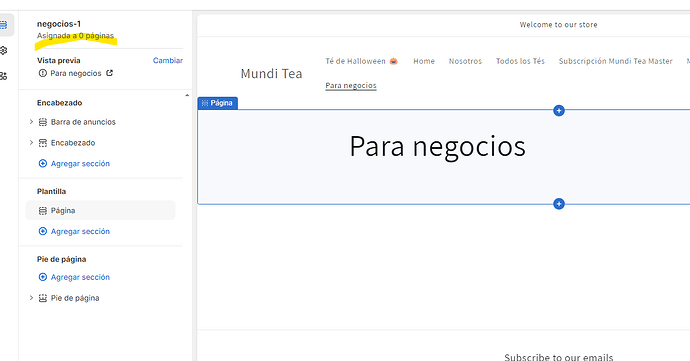Click the Página block label tag
The width and height of the screenshot is (690, 361).
click(x=218, y=103)
